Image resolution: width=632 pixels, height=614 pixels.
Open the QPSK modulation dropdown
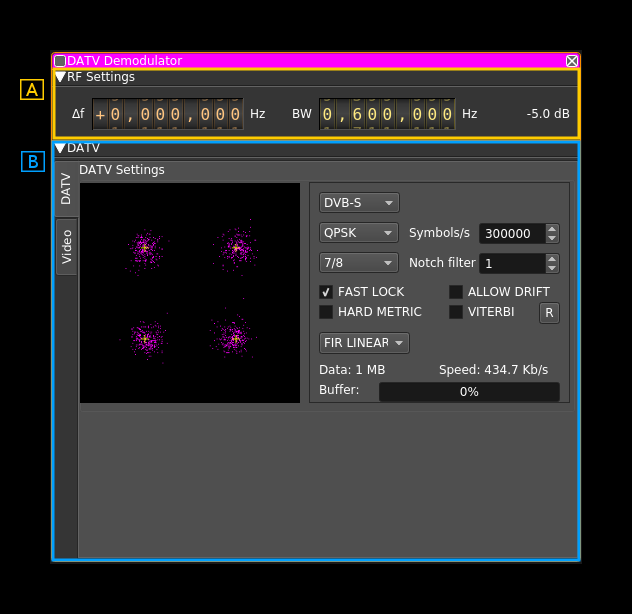coord(359,233)
